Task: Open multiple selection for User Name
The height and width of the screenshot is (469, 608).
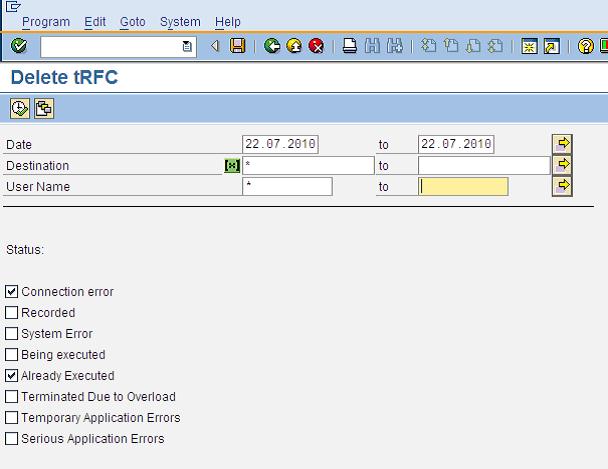Action: [562, 186]
